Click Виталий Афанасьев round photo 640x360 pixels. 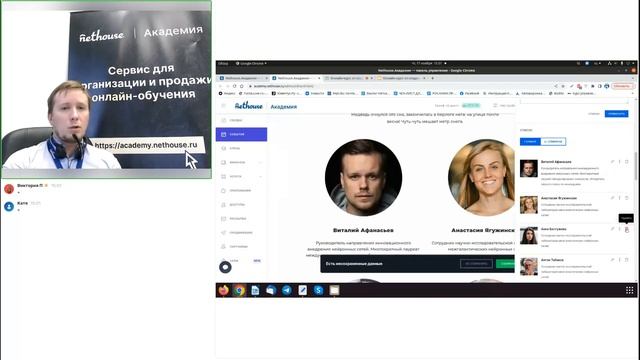363,178
